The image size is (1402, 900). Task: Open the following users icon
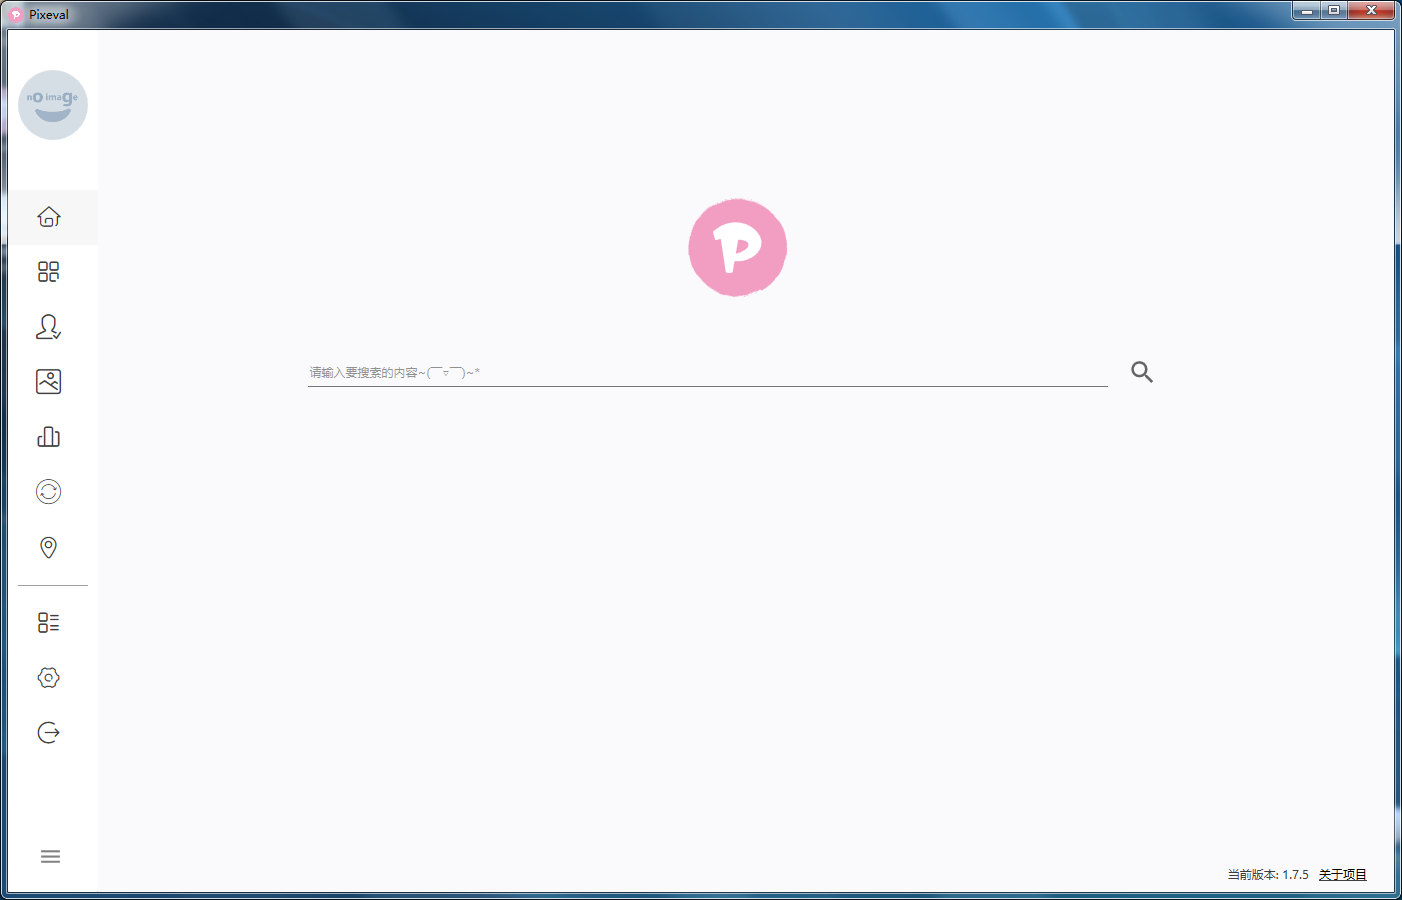[x=49, y=327]
